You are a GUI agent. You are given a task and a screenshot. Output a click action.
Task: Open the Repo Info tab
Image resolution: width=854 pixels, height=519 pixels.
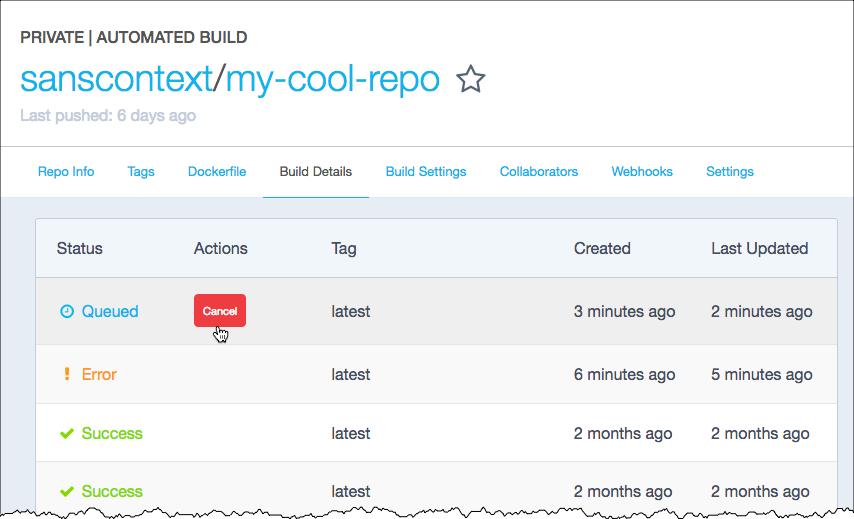[x=66, y=172]
